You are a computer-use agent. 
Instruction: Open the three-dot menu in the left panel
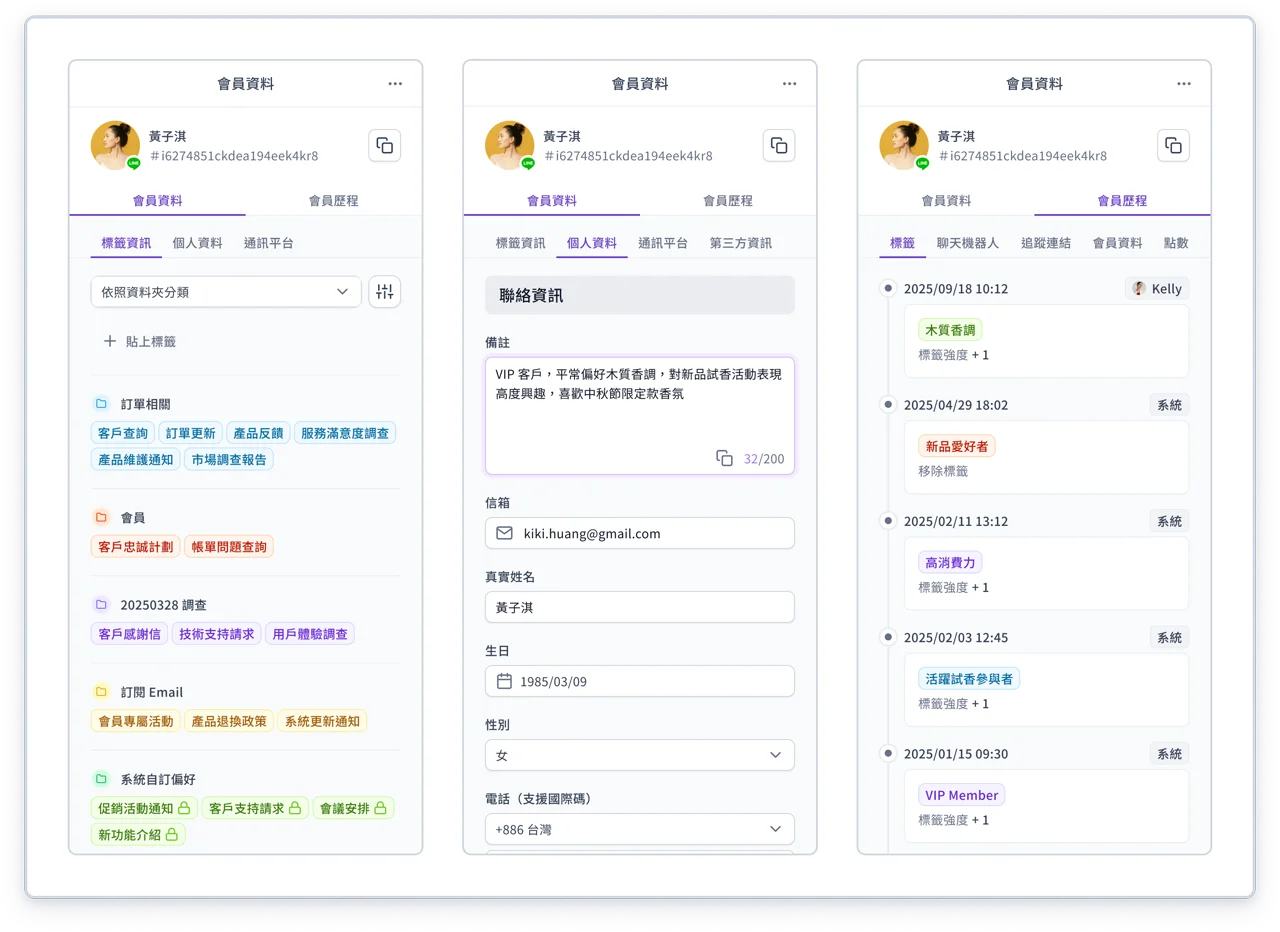point(396,84)
